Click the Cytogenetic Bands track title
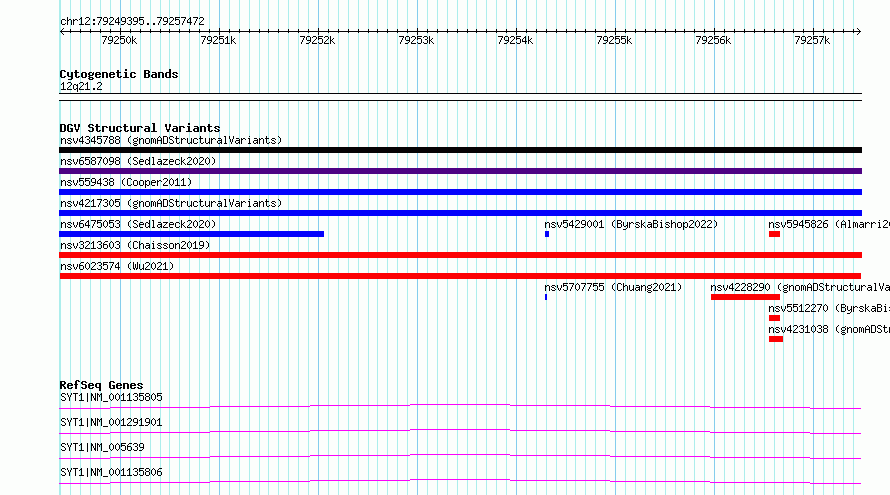Image resolution: width=890 pixels, height=495 pixels. coord(119,74)
